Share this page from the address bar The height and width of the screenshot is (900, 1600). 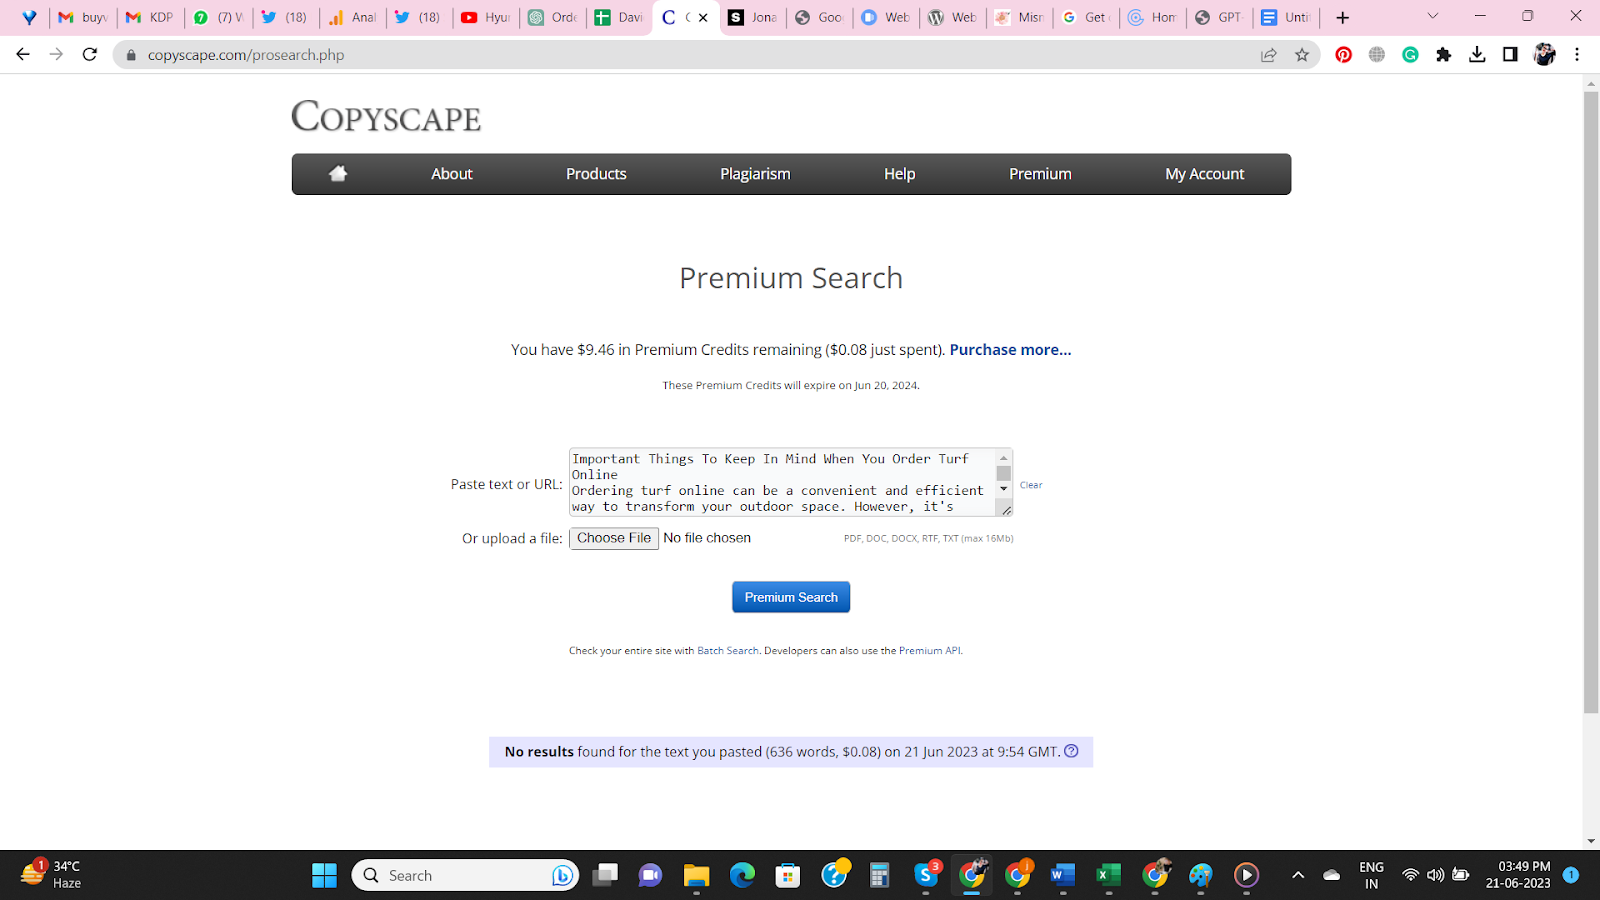point(1268,55)
